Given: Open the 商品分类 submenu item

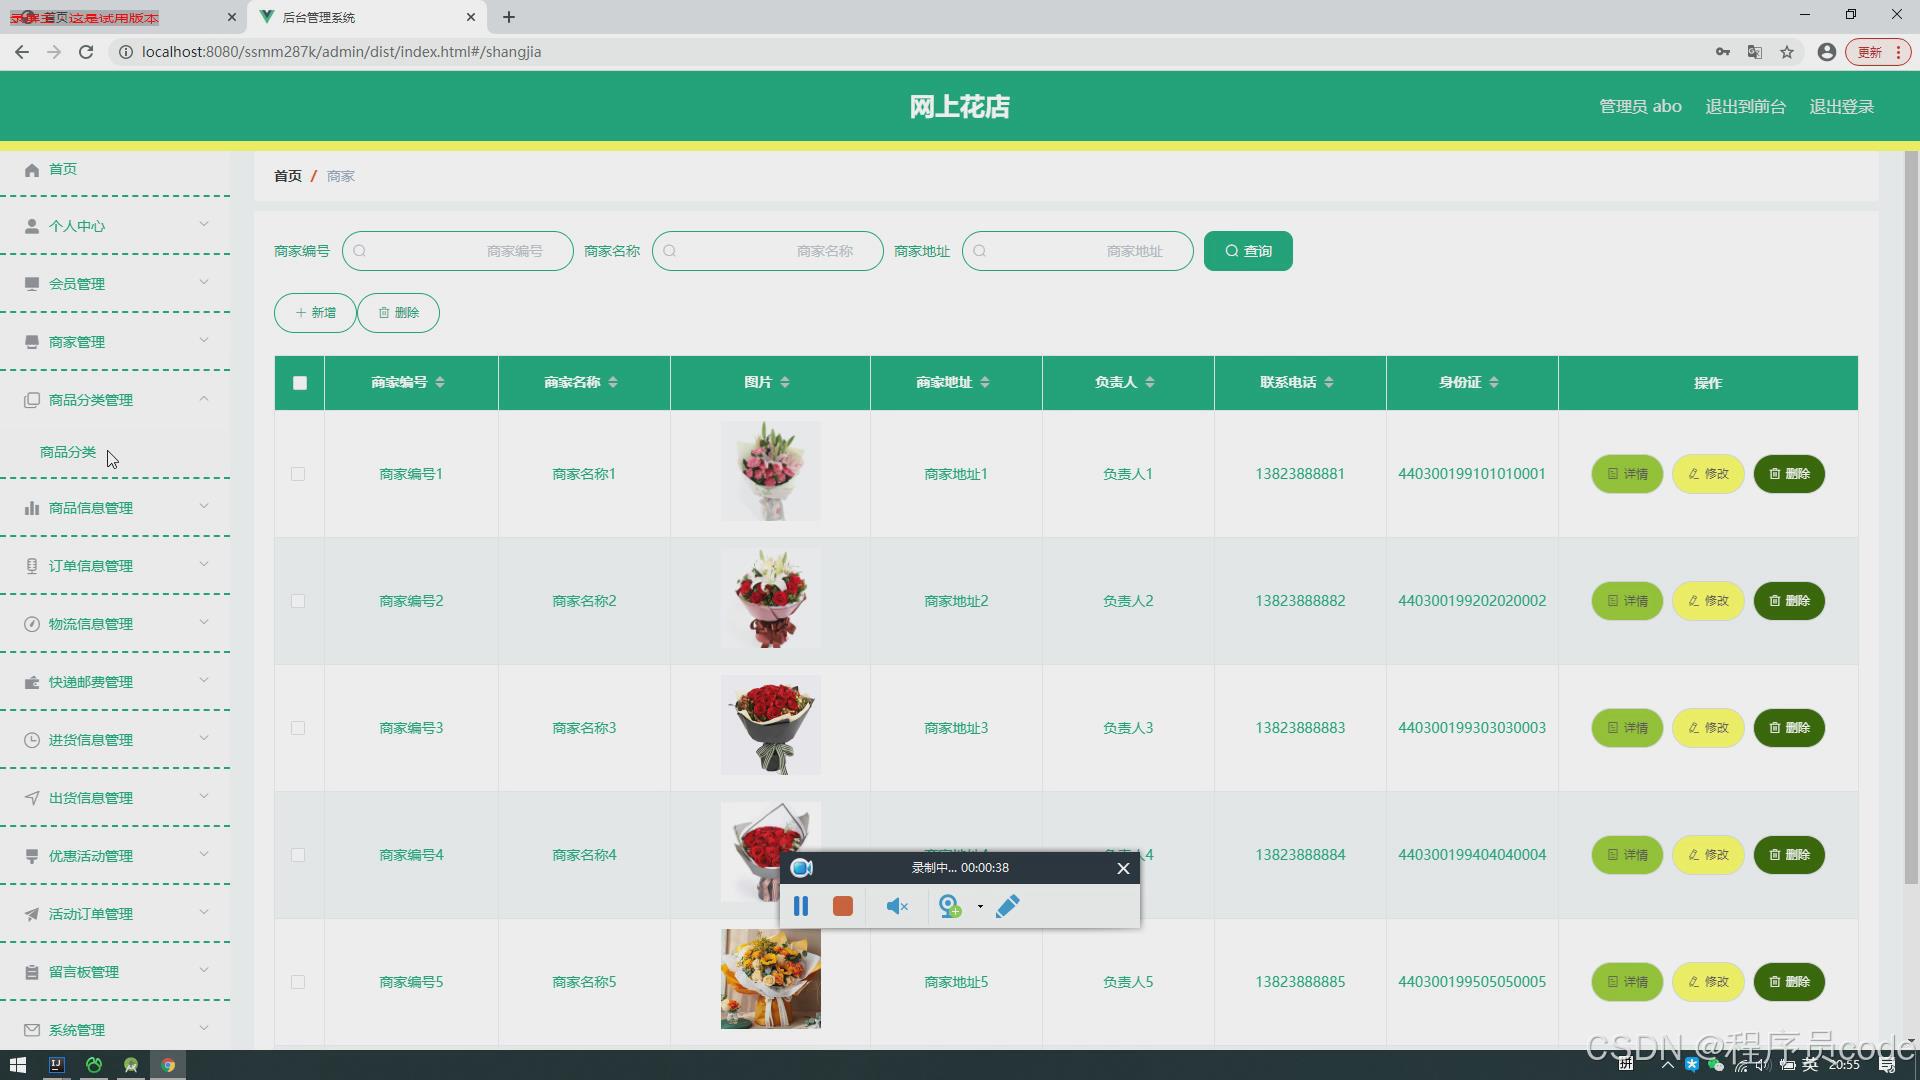Looking at the screenshot, I should pos(68,452).
